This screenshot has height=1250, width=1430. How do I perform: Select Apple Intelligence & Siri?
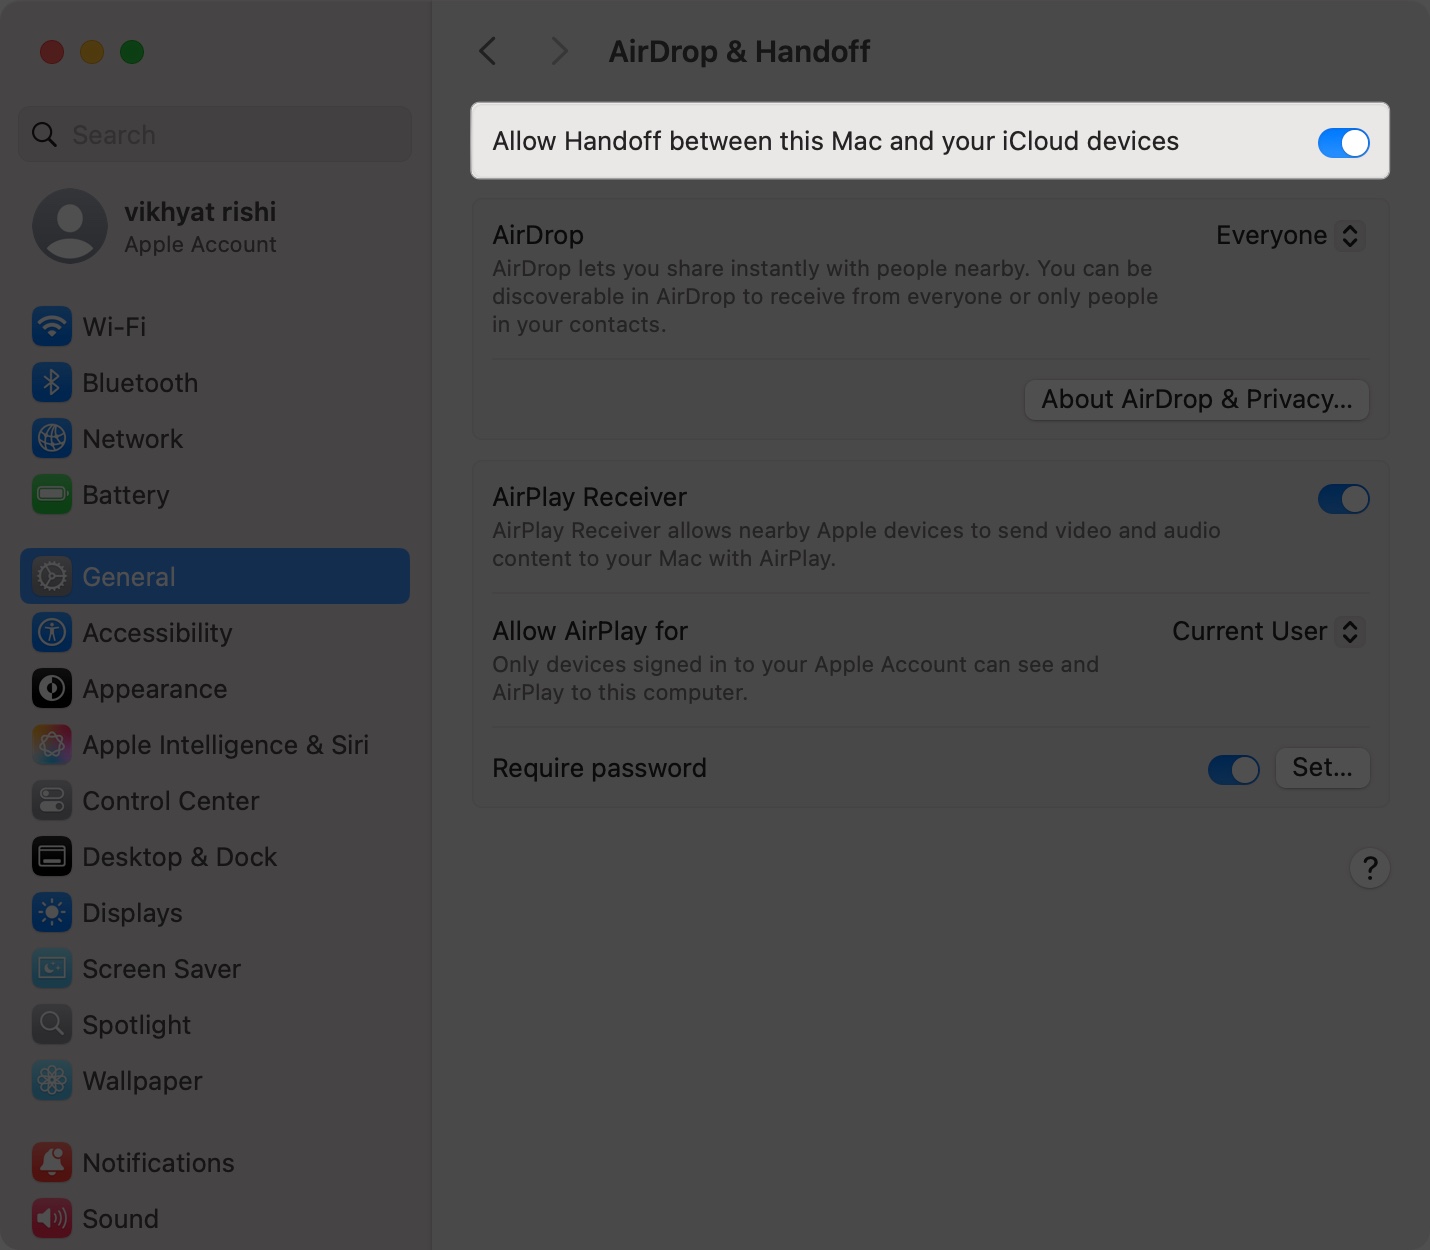click(x=225, y=744)
